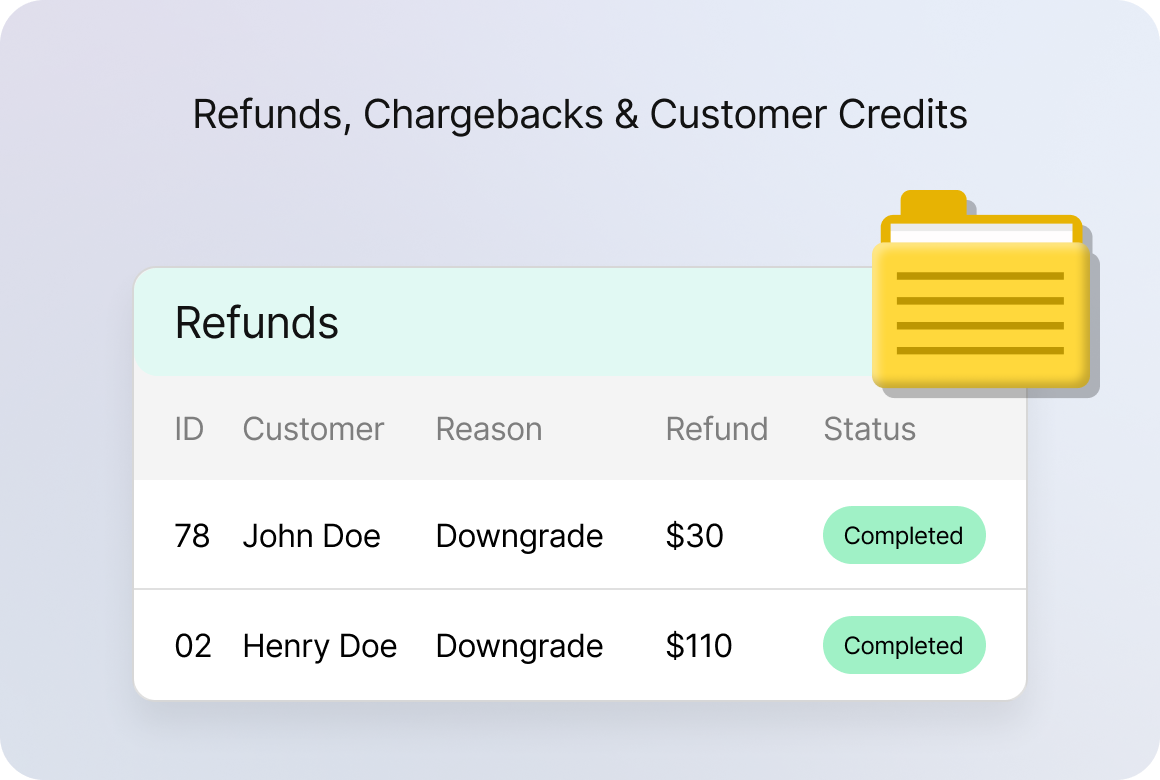The width and height of the screenshot is (1160, 780).
Task: Click Downgrade reason in John Doe row
Action: [519, 536]
